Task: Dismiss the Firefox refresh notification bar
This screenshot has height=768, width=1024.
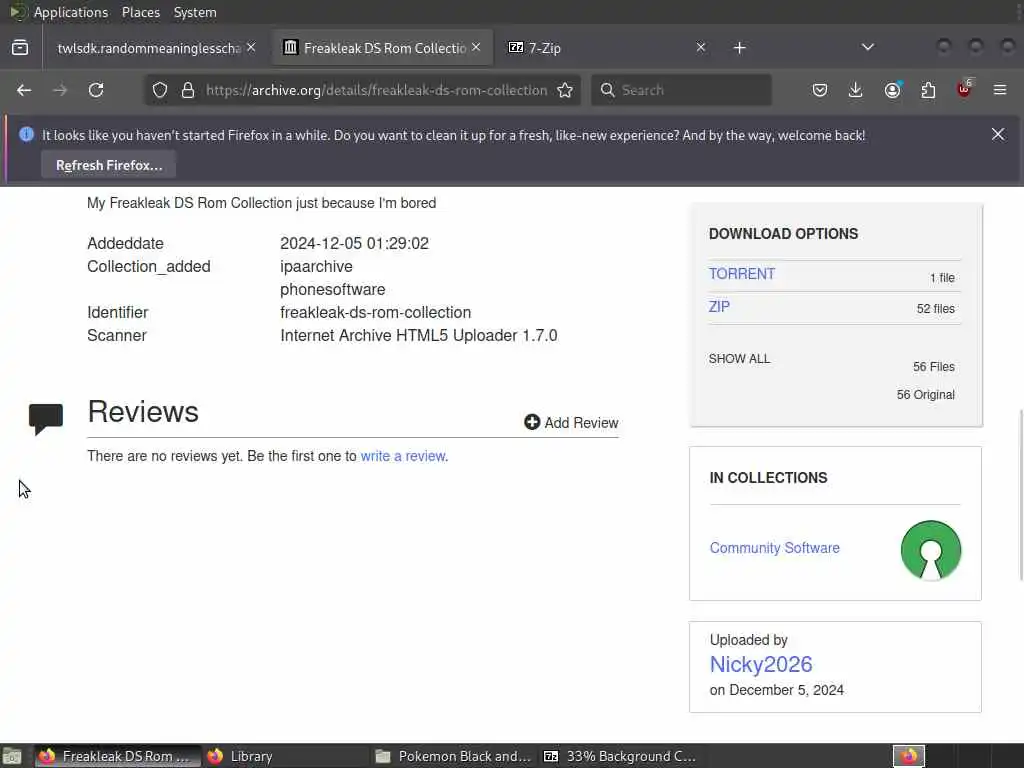Action: point(998,135)
